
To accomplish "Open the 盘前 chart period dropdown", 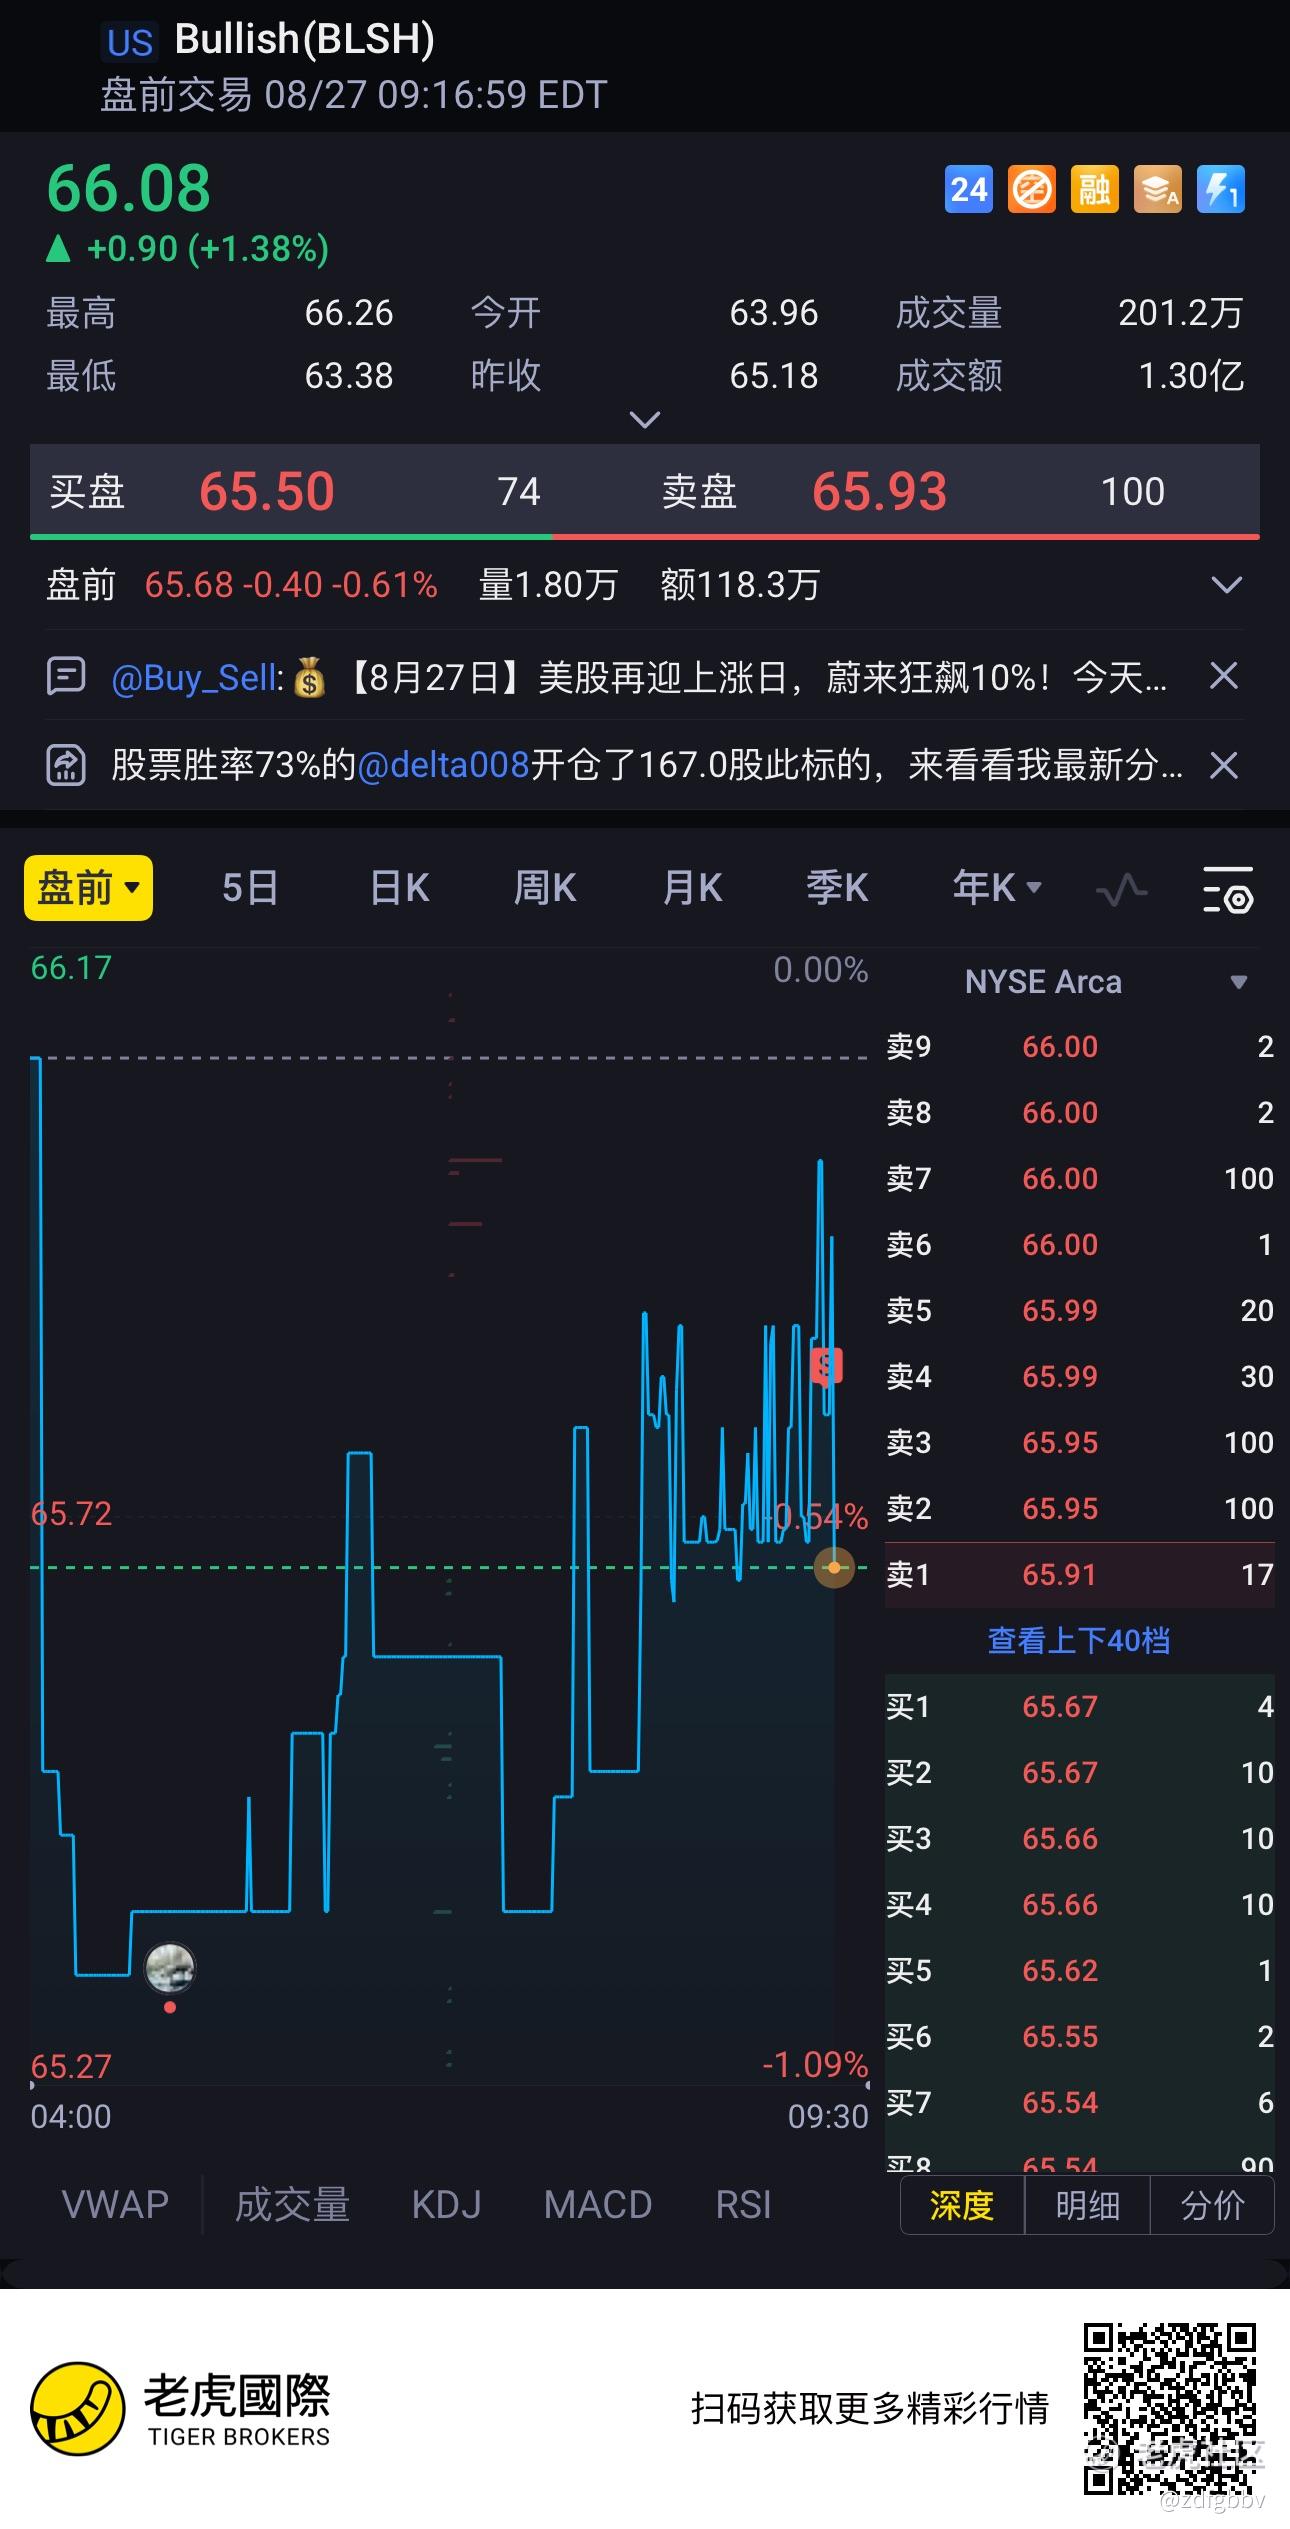I will point(88,888).
